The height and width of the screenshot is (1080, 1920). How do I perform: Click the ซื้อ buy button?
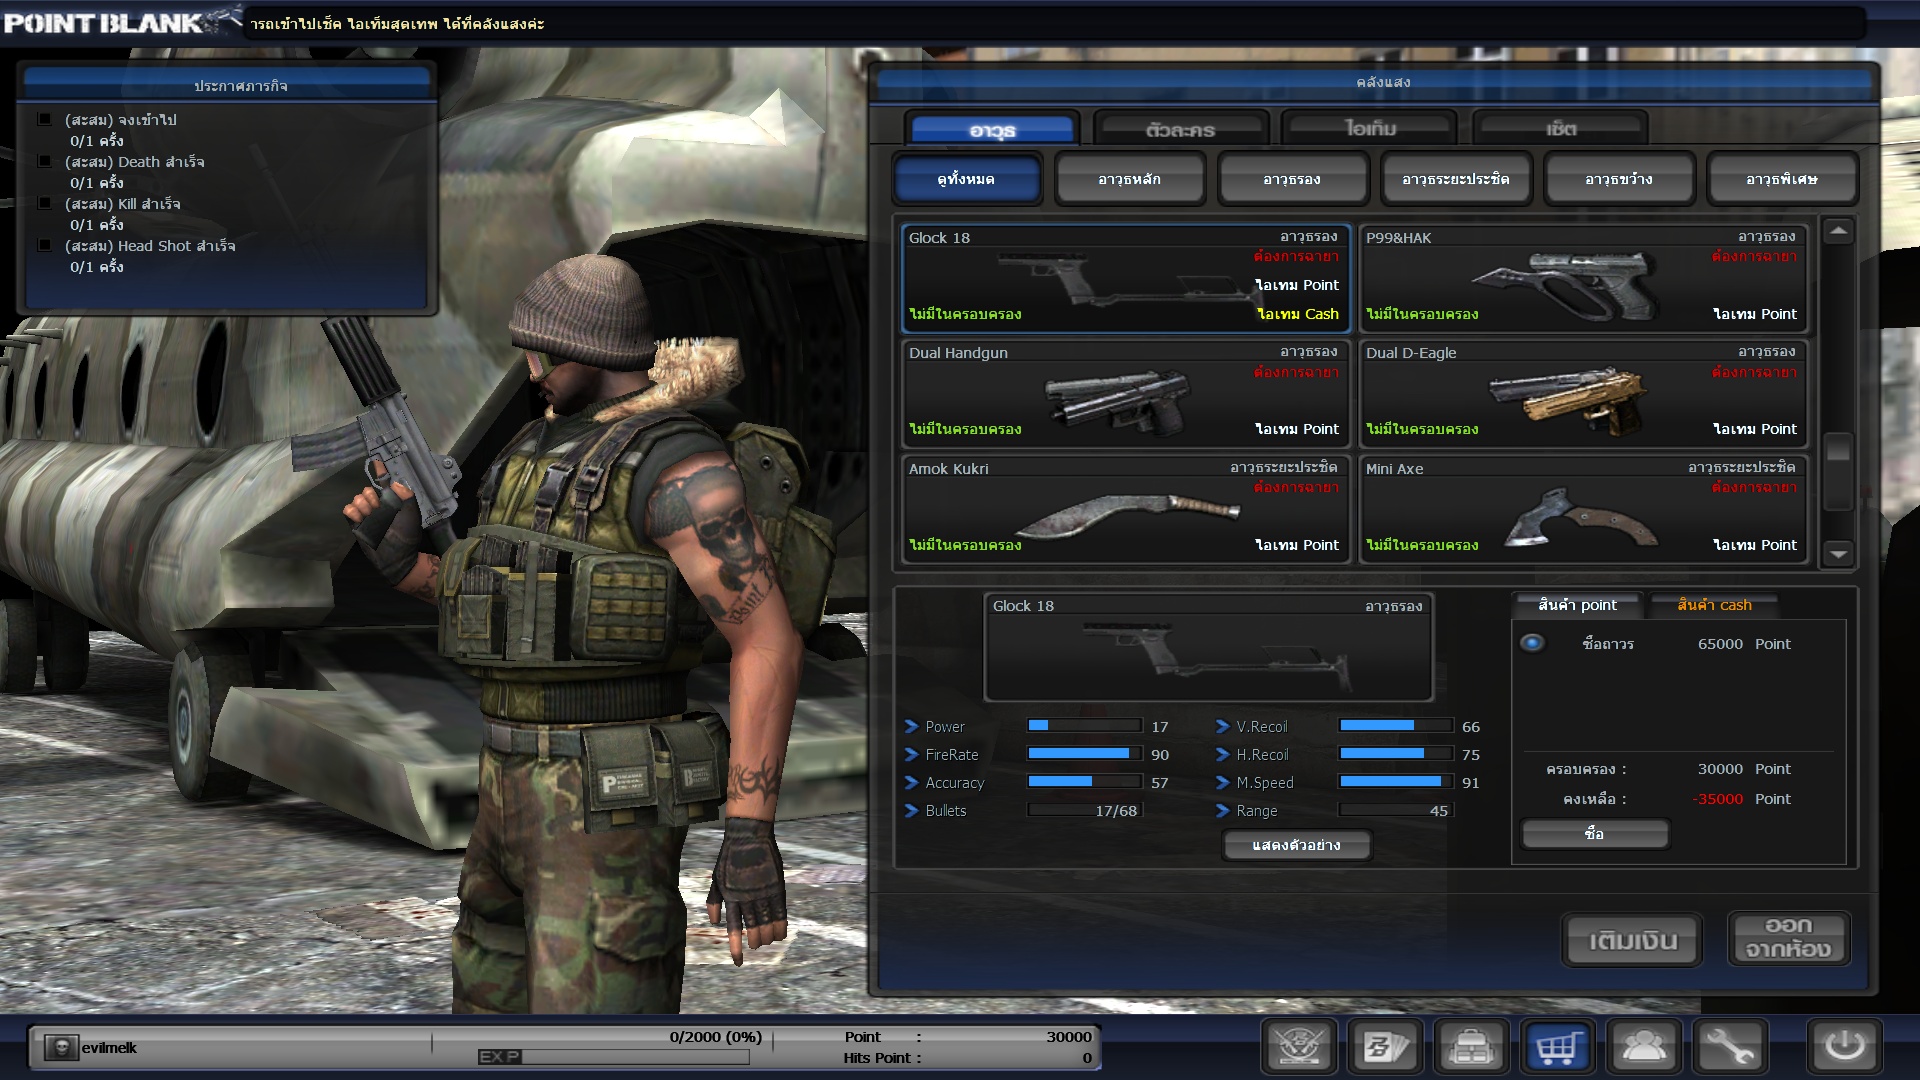(1594, 834)
